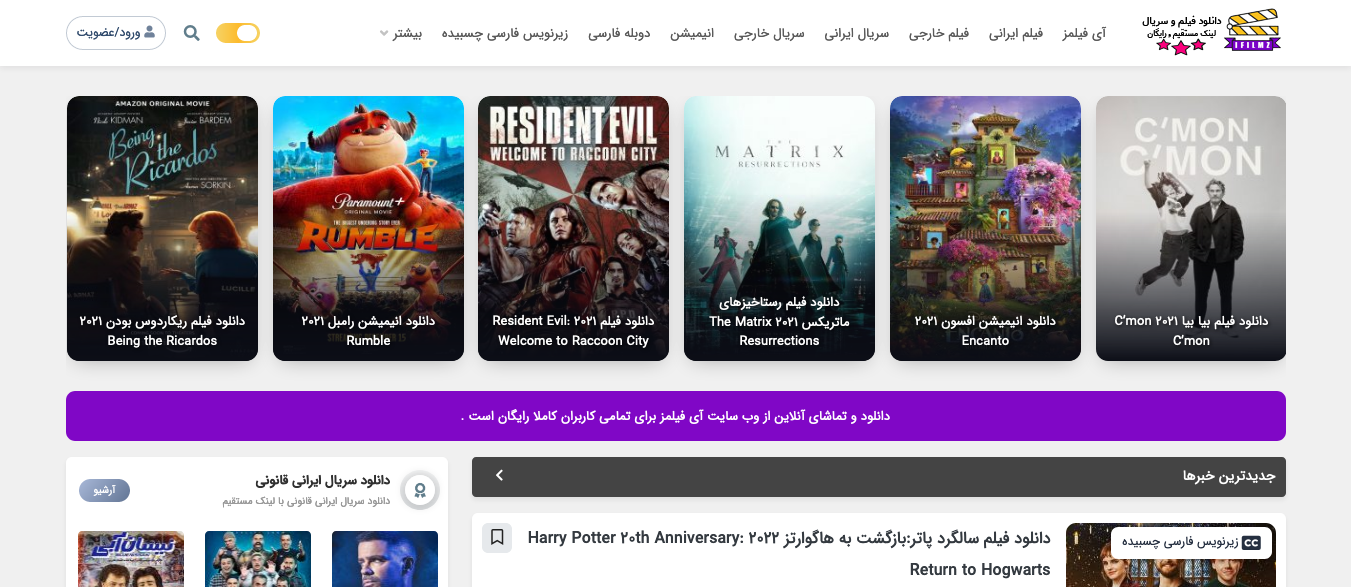
Task: Open the آرشیو archive button
Action: click(x=104, y=490)
